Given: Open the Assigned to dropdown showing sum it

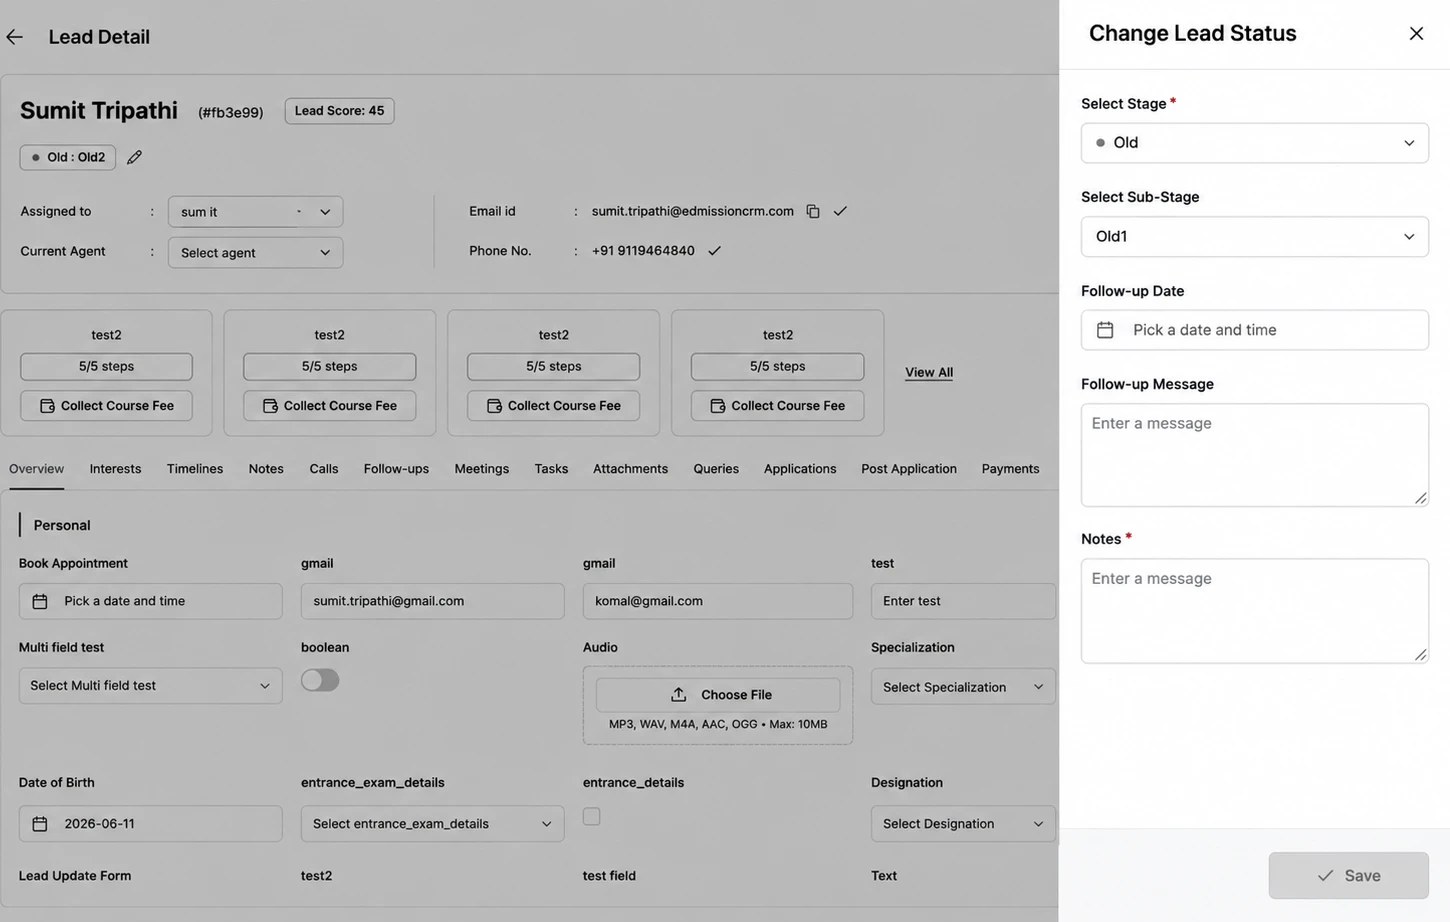Looking at the screenshot, I should 256,212.
